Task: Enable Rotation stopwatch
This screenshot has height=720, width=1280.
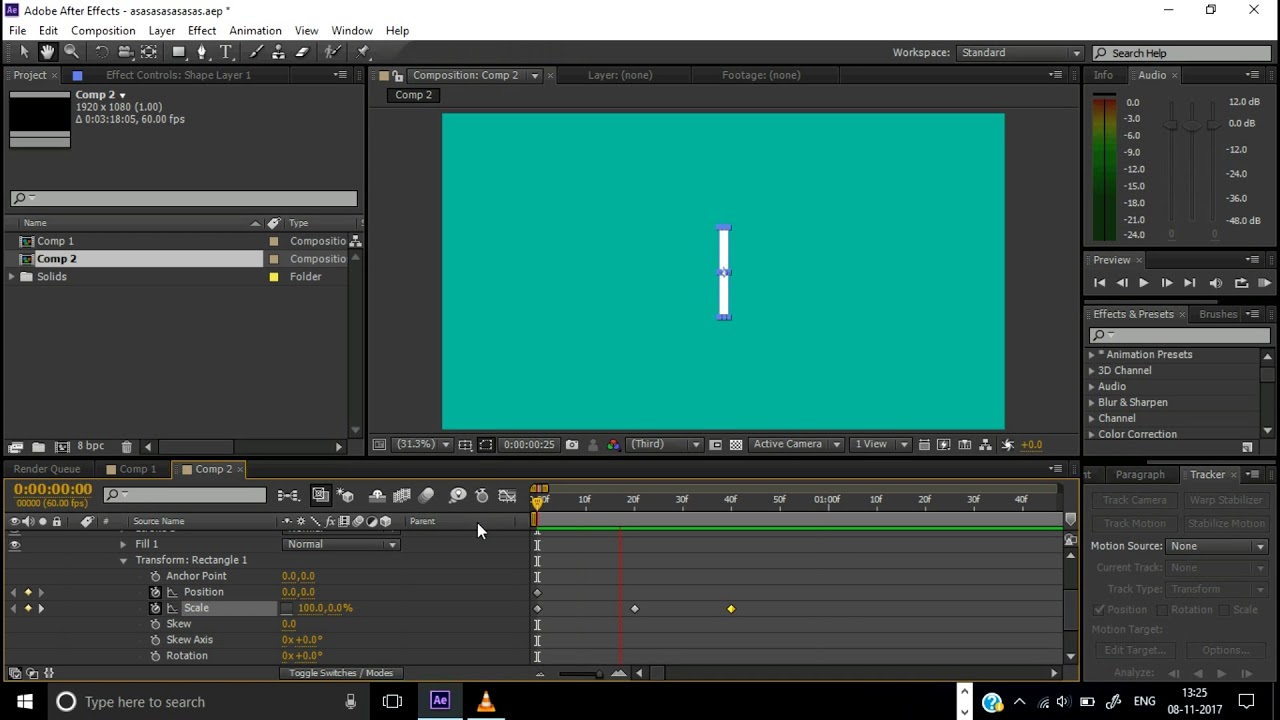Action: click(x=155, y=656)
